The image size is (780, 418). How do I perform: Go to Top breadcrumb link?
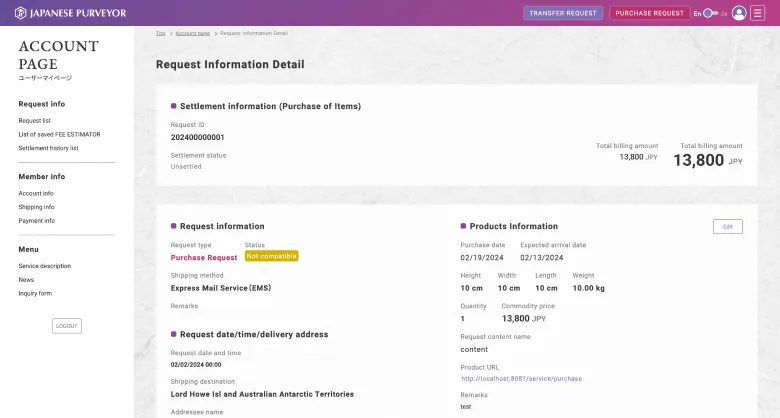pos(160,33)
